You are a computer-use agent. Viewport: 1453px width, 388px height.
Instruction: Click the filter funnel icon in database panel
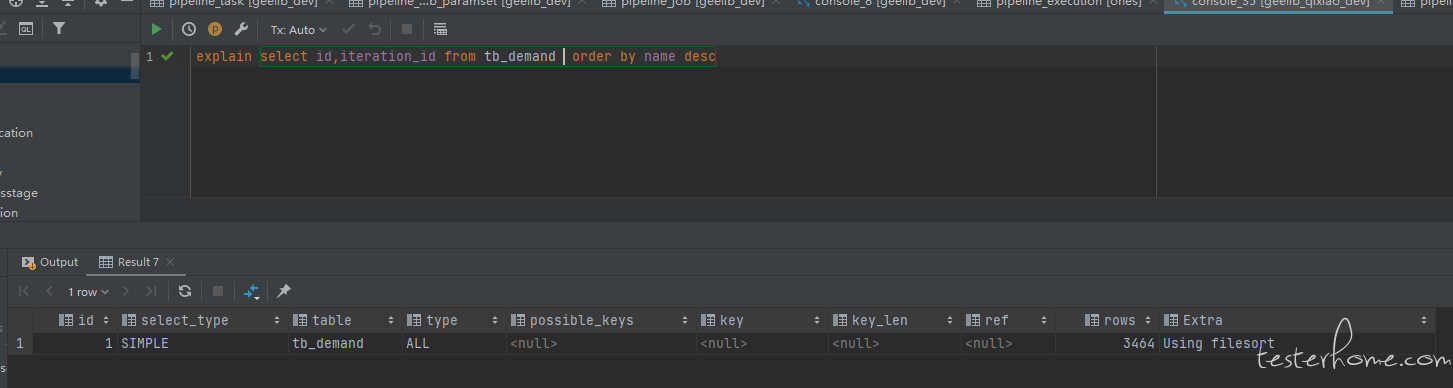click(59, 29)
